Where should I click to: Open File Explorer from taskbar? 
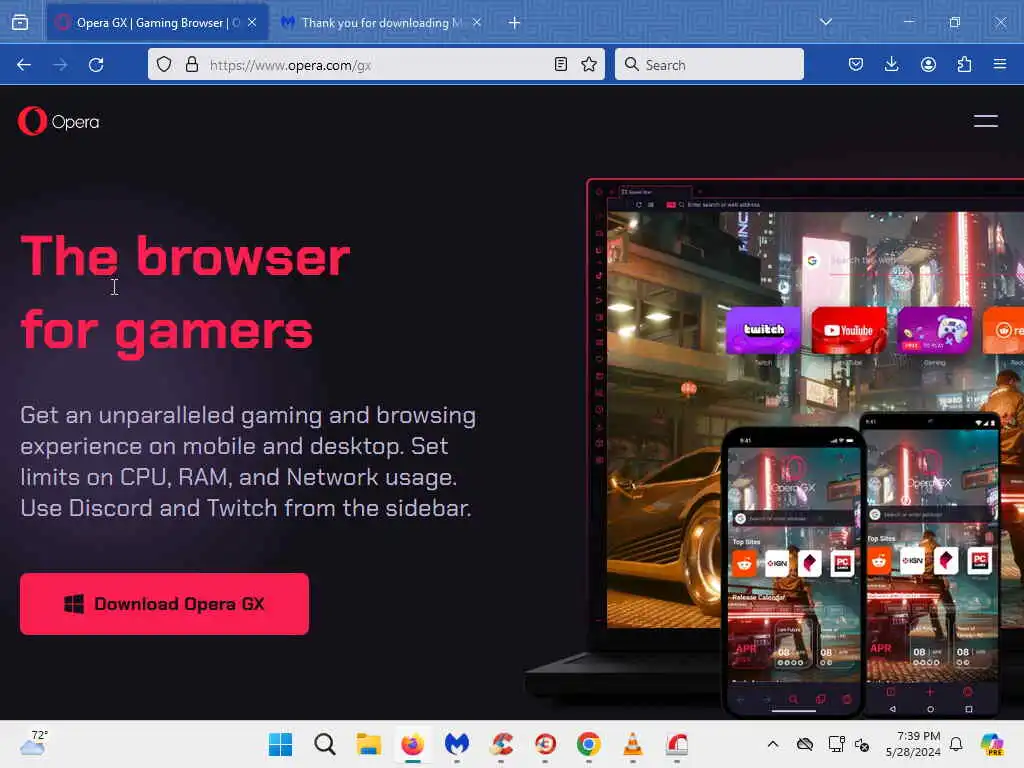coord(368,744)
